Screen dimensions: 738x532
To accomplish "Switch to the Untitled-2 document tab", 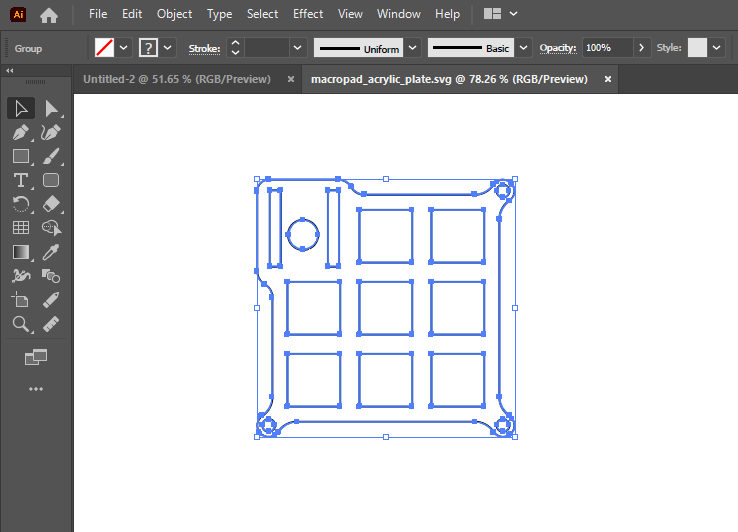I will [x=176, y=79].
